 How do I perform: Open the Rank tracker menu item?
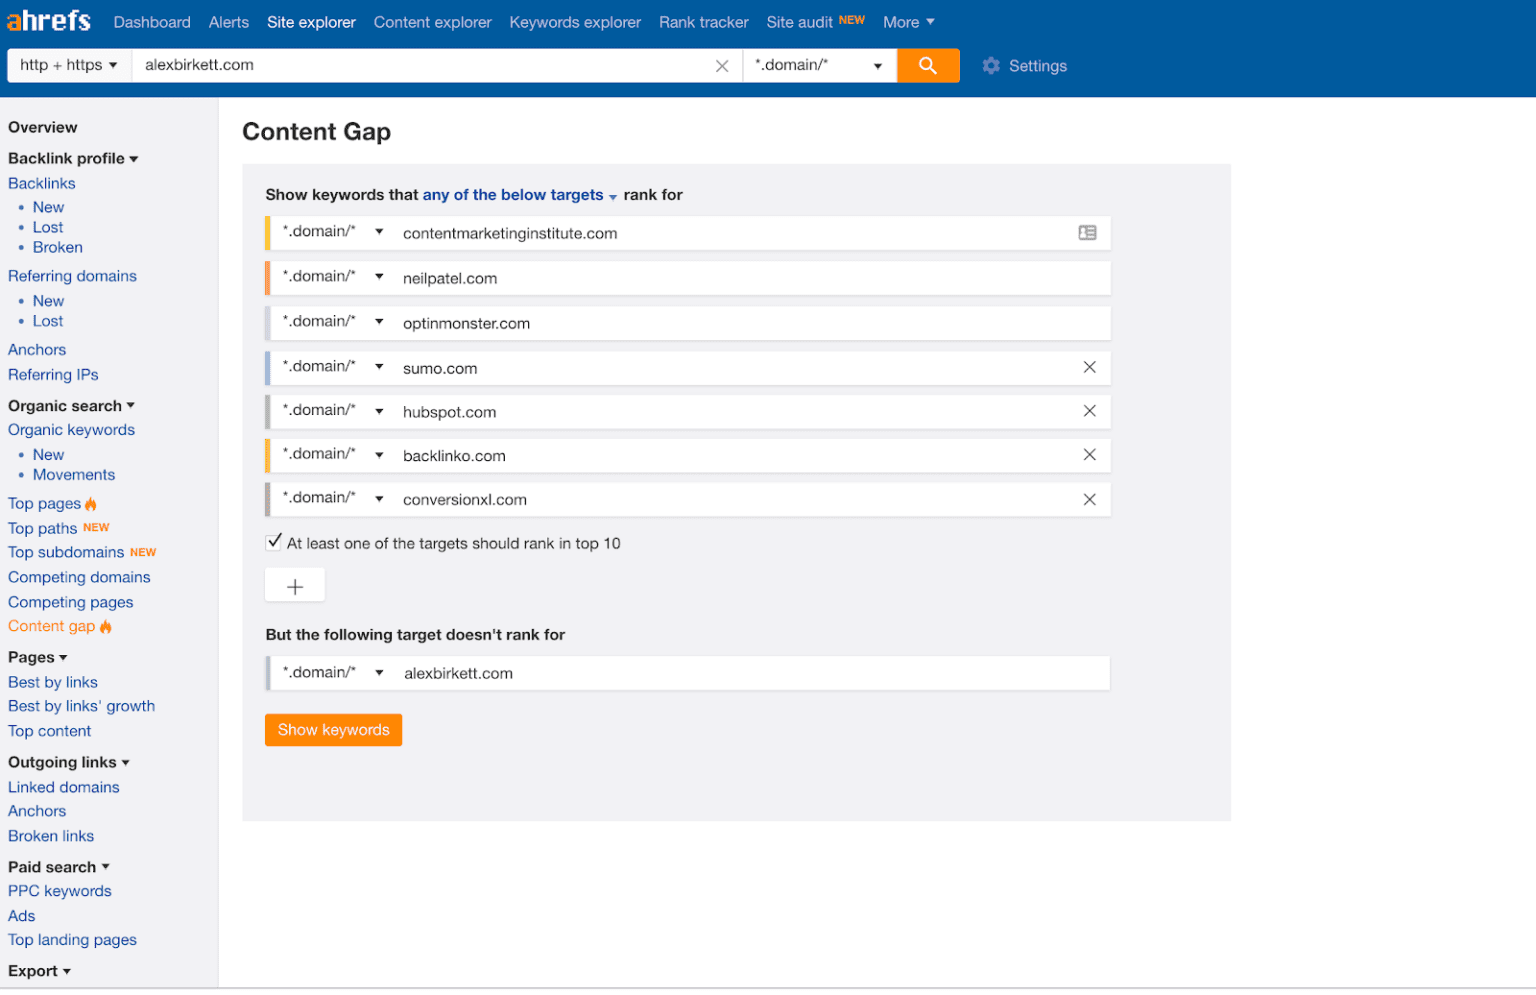pyautogui.click(x=703, y=21)
